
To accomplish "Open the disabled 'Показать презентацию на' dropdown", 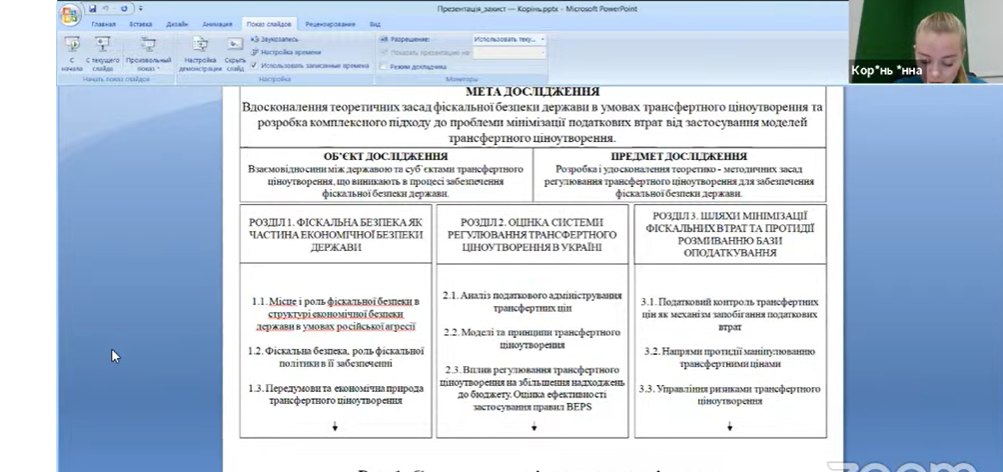I will [509, 52].
